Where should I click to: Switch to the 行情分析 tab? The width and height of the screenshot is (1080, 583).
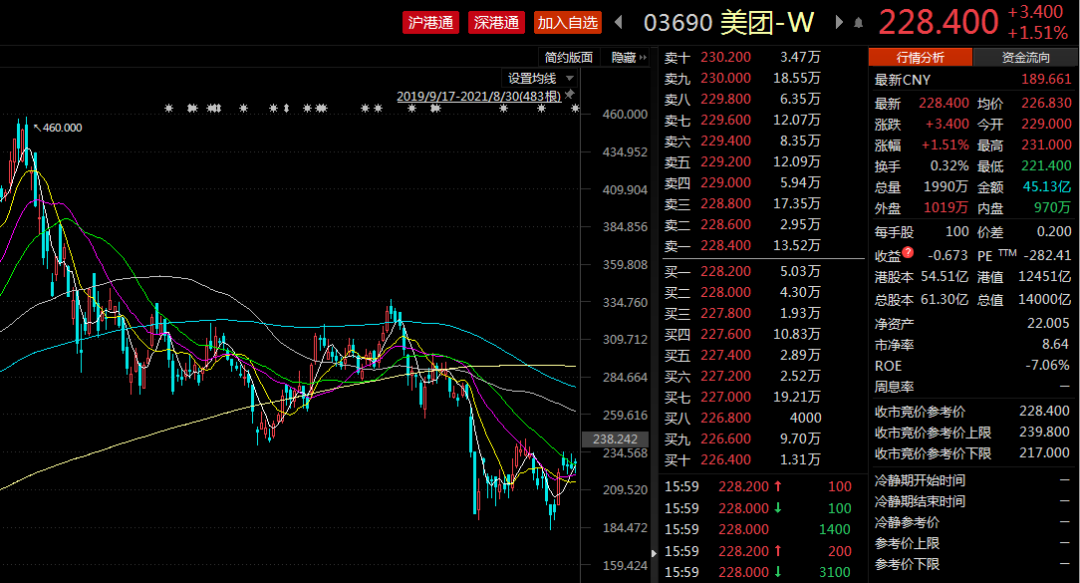(920, 58)
